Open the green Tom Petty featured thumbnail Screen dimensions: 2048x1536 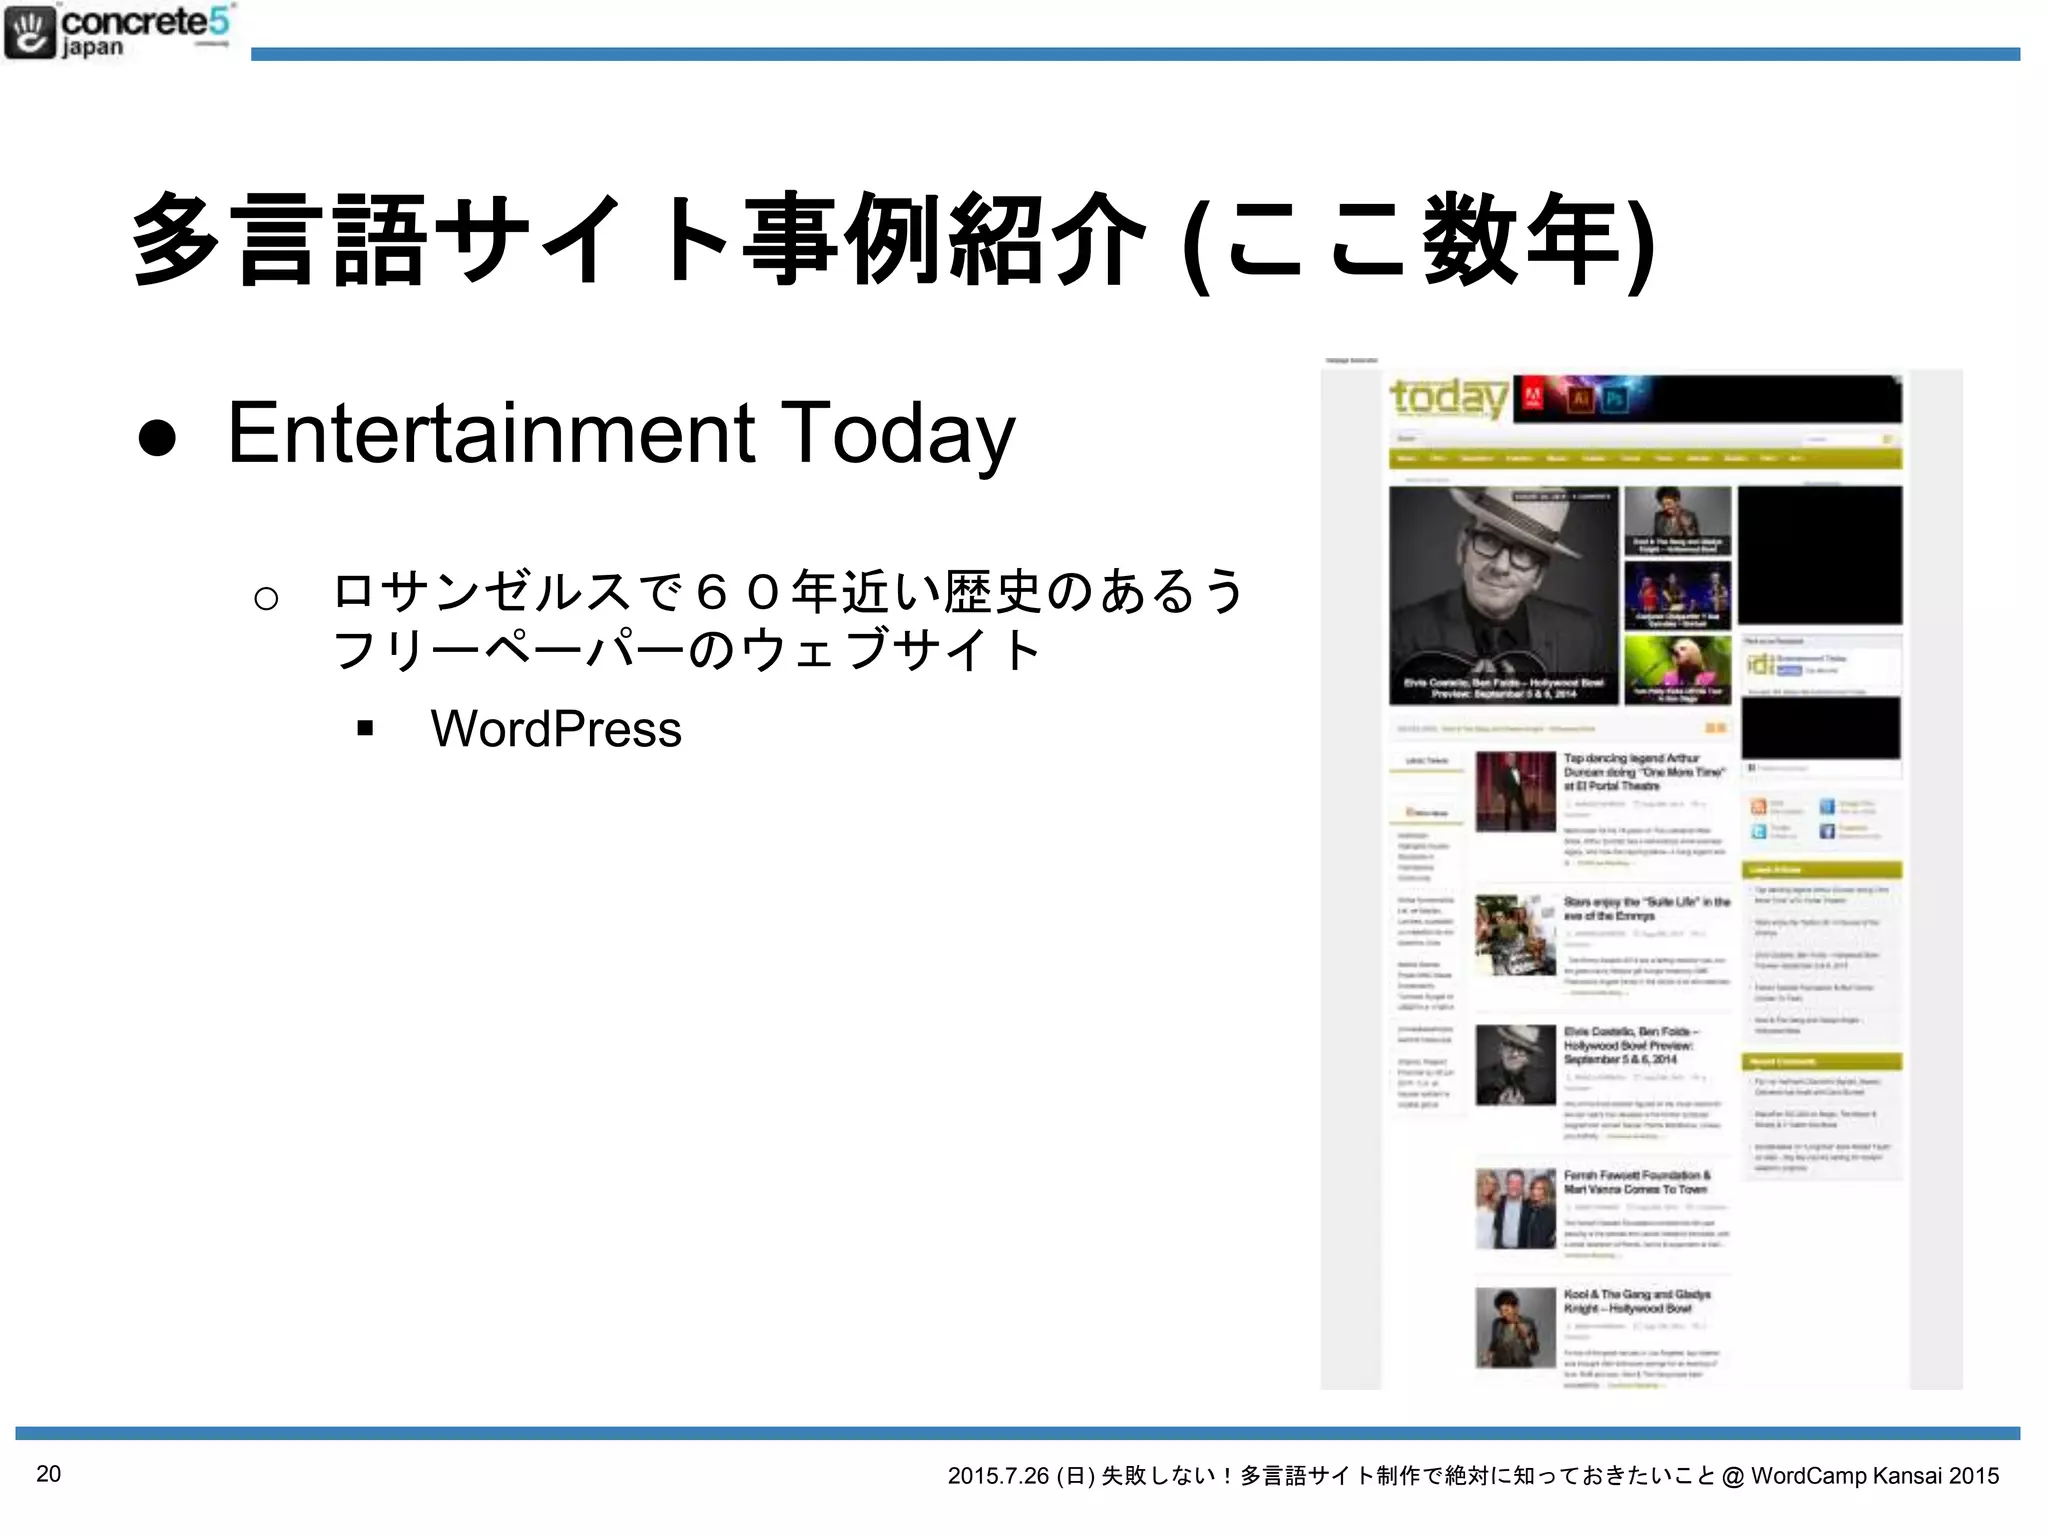1677,669
